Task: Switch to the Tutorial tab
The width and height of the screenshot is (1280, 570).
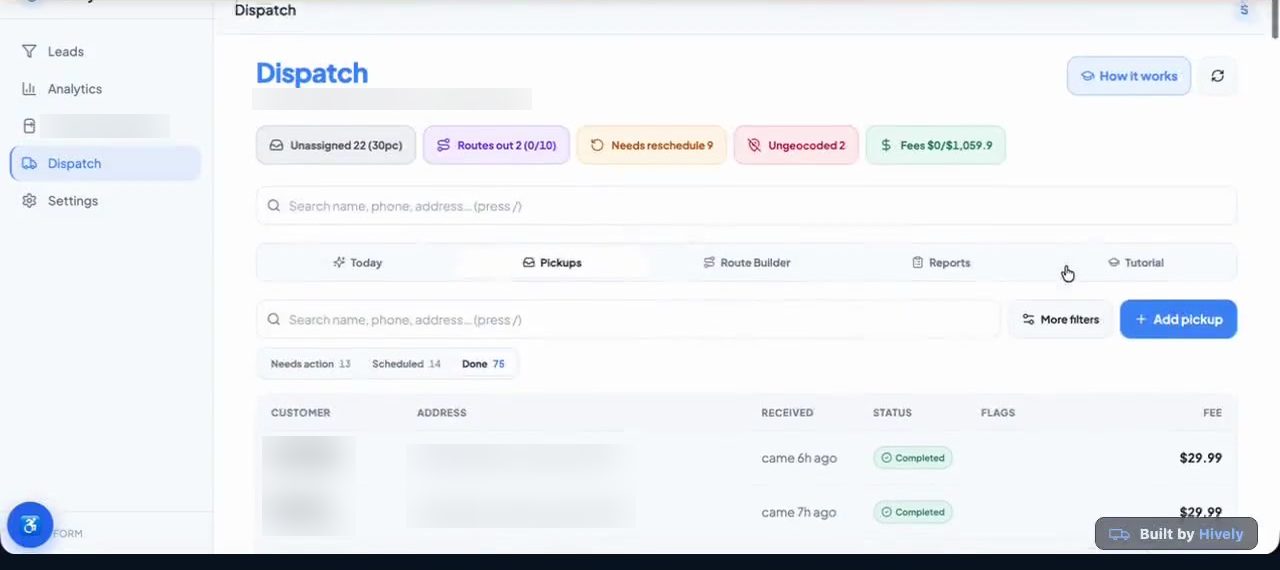Action: [x=1135, y=263]
